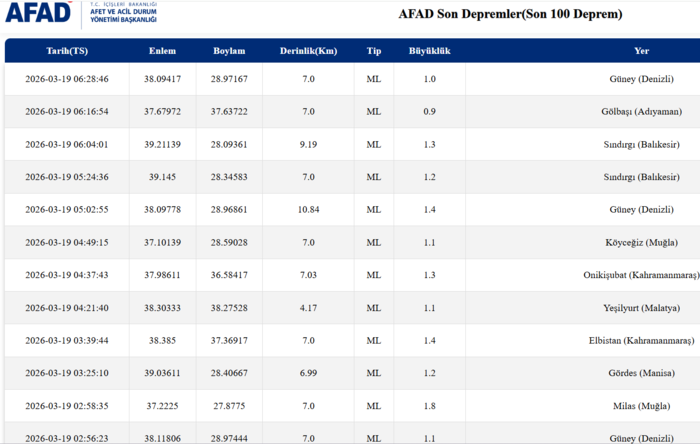Viewport: 700px width, 444px height.
Task: Click the Tarih(TS) column header
Action: point(67,51)
